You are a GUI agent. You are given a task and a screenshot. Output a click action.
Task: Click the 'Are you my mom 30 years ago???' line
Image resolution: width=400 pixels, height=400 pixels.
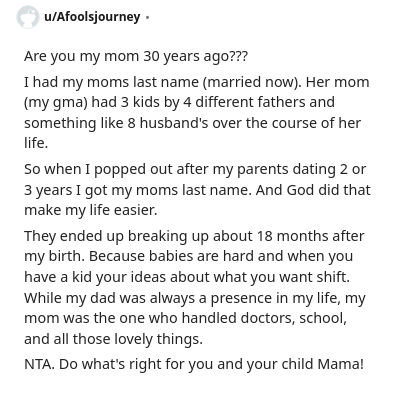[136, 56]
